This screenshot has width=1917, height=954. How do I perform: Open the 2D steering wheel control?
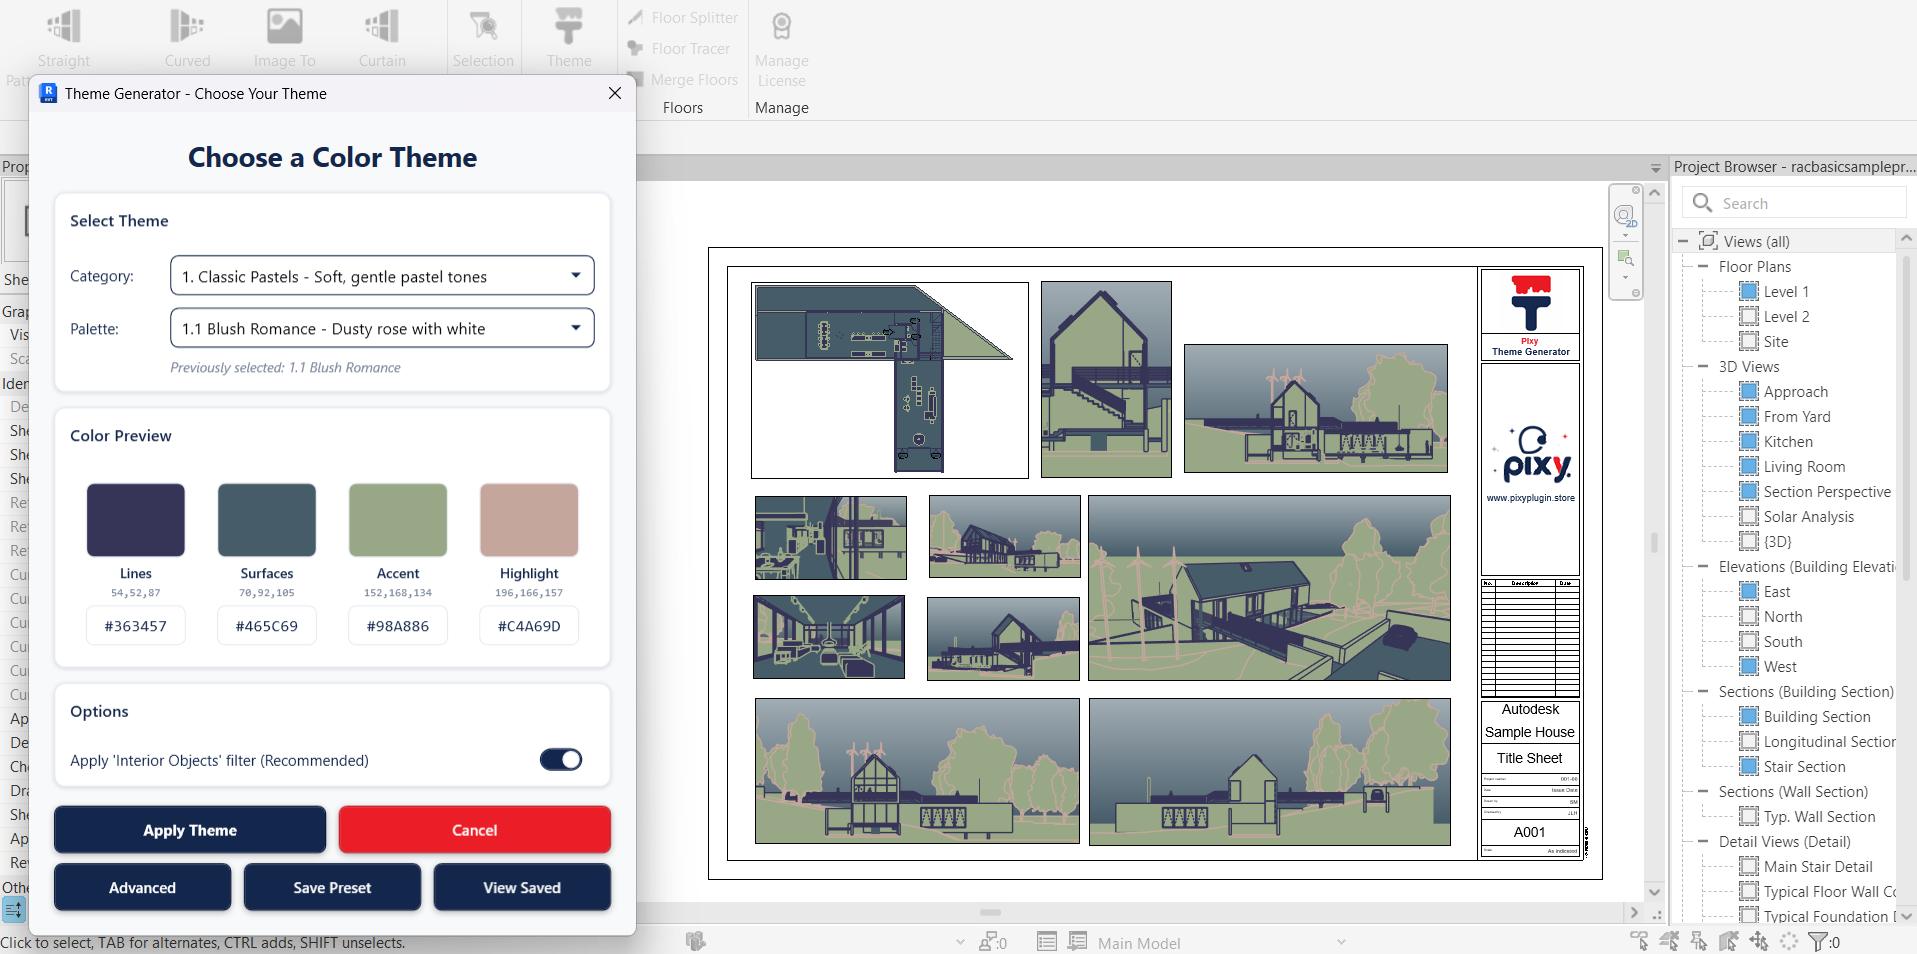pos(1626,215)
